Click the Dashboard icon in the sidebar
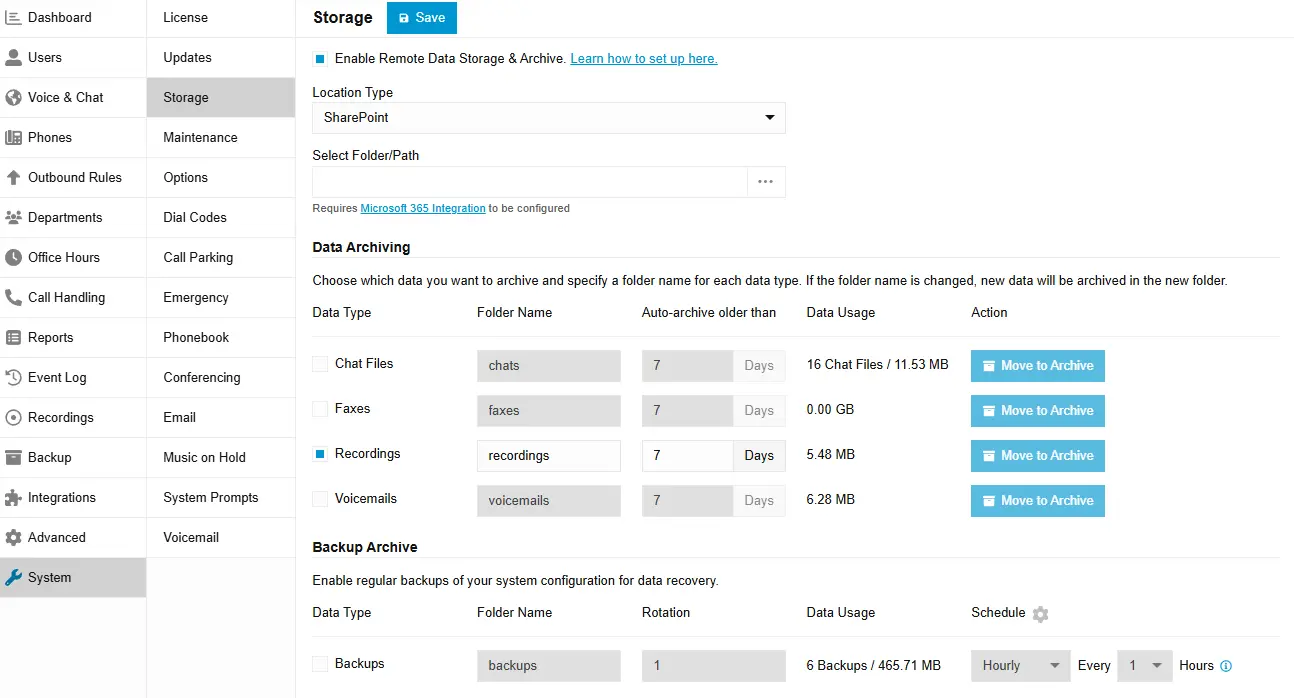Viewport: 1294px width, 698px height. [13, 17]
